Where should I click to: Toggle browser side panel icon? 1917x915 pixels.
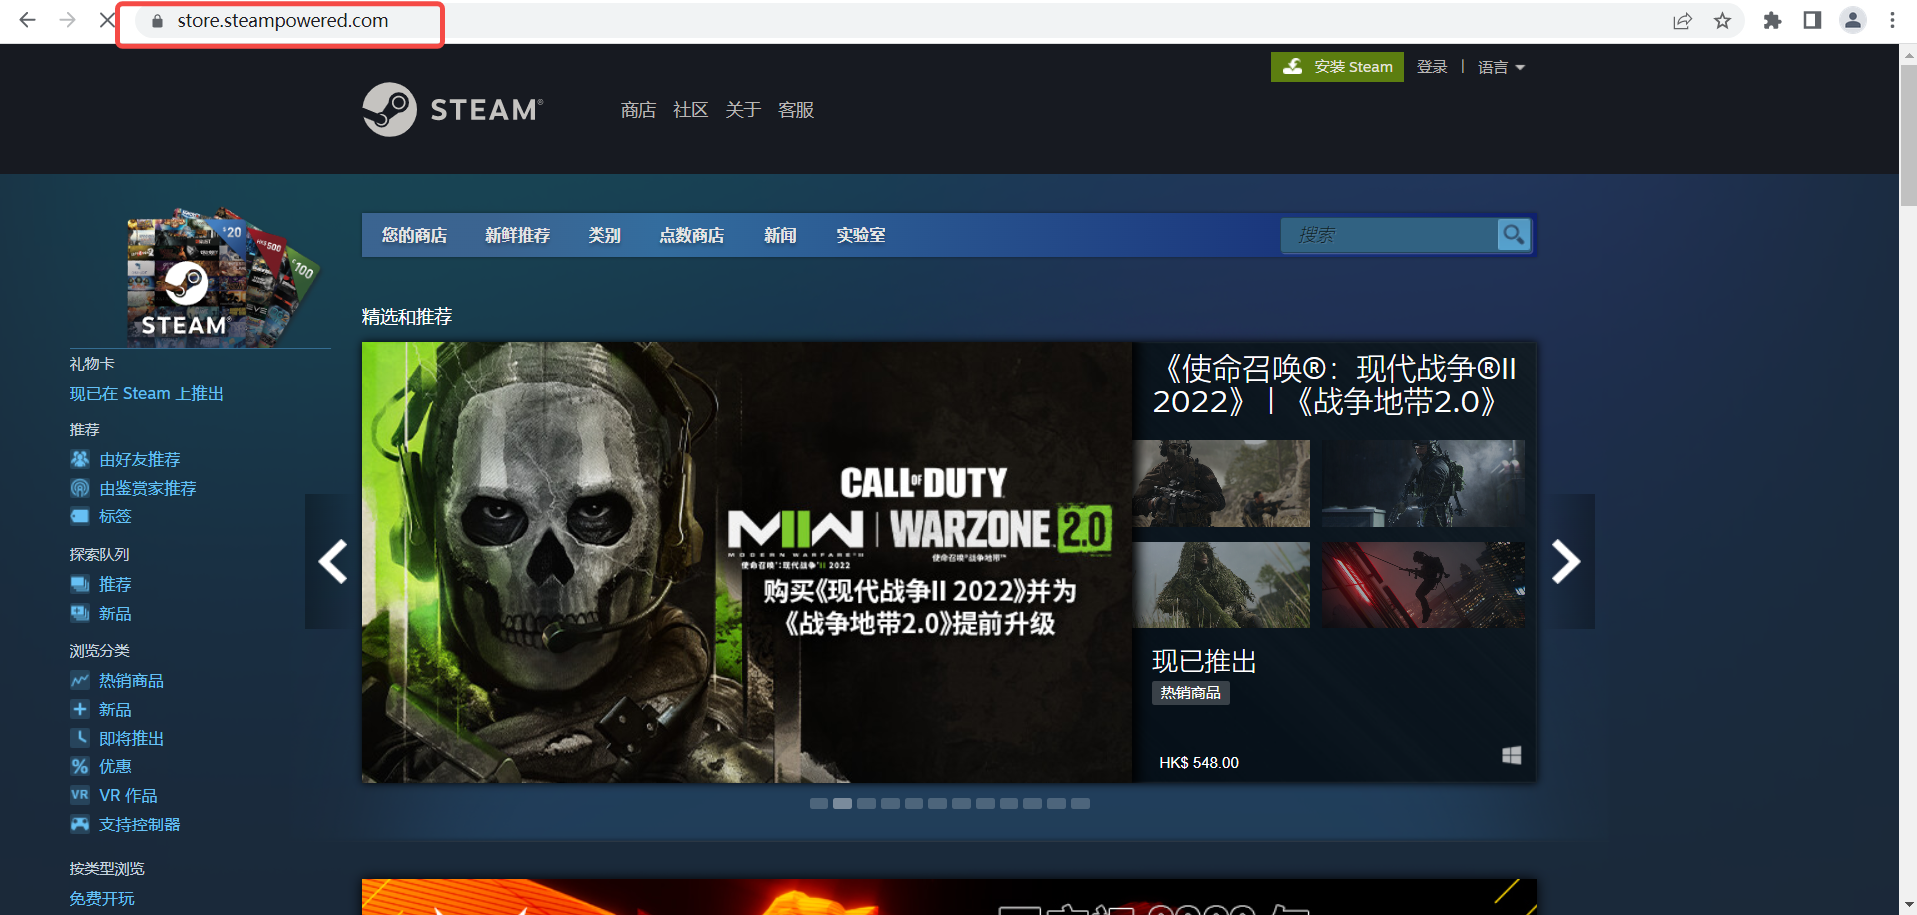point(1812,21)
